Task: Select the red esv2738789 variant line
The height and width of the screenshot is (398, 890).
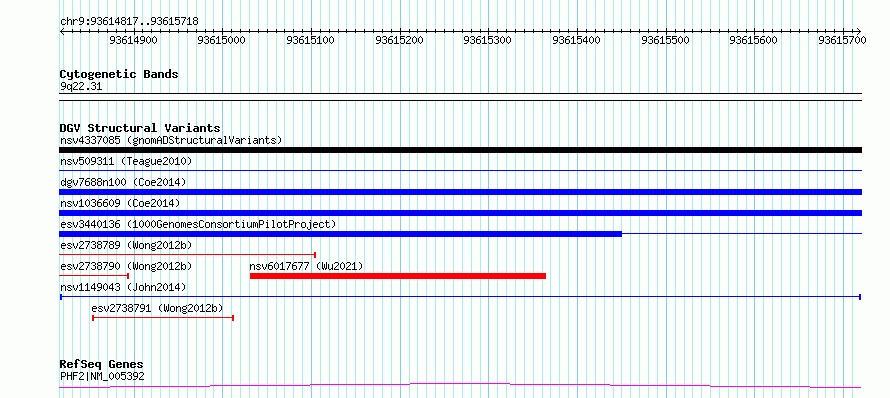Action: click(x=187, y=255)
